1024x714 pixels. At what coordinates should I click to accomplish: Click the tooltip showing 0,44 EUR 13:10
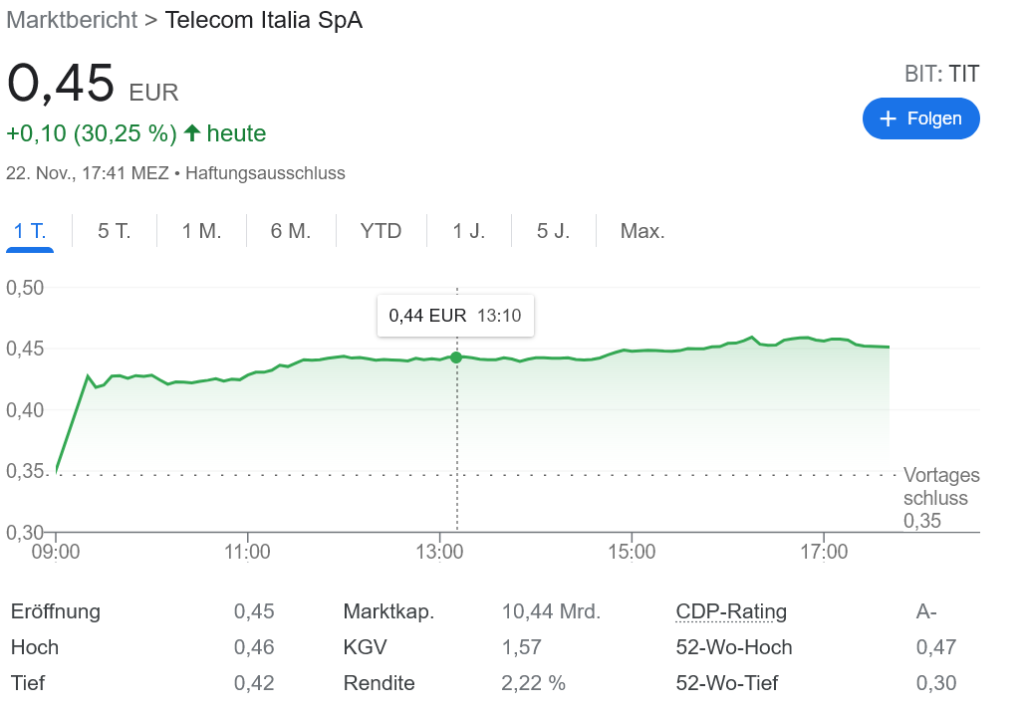pos(455,315)
